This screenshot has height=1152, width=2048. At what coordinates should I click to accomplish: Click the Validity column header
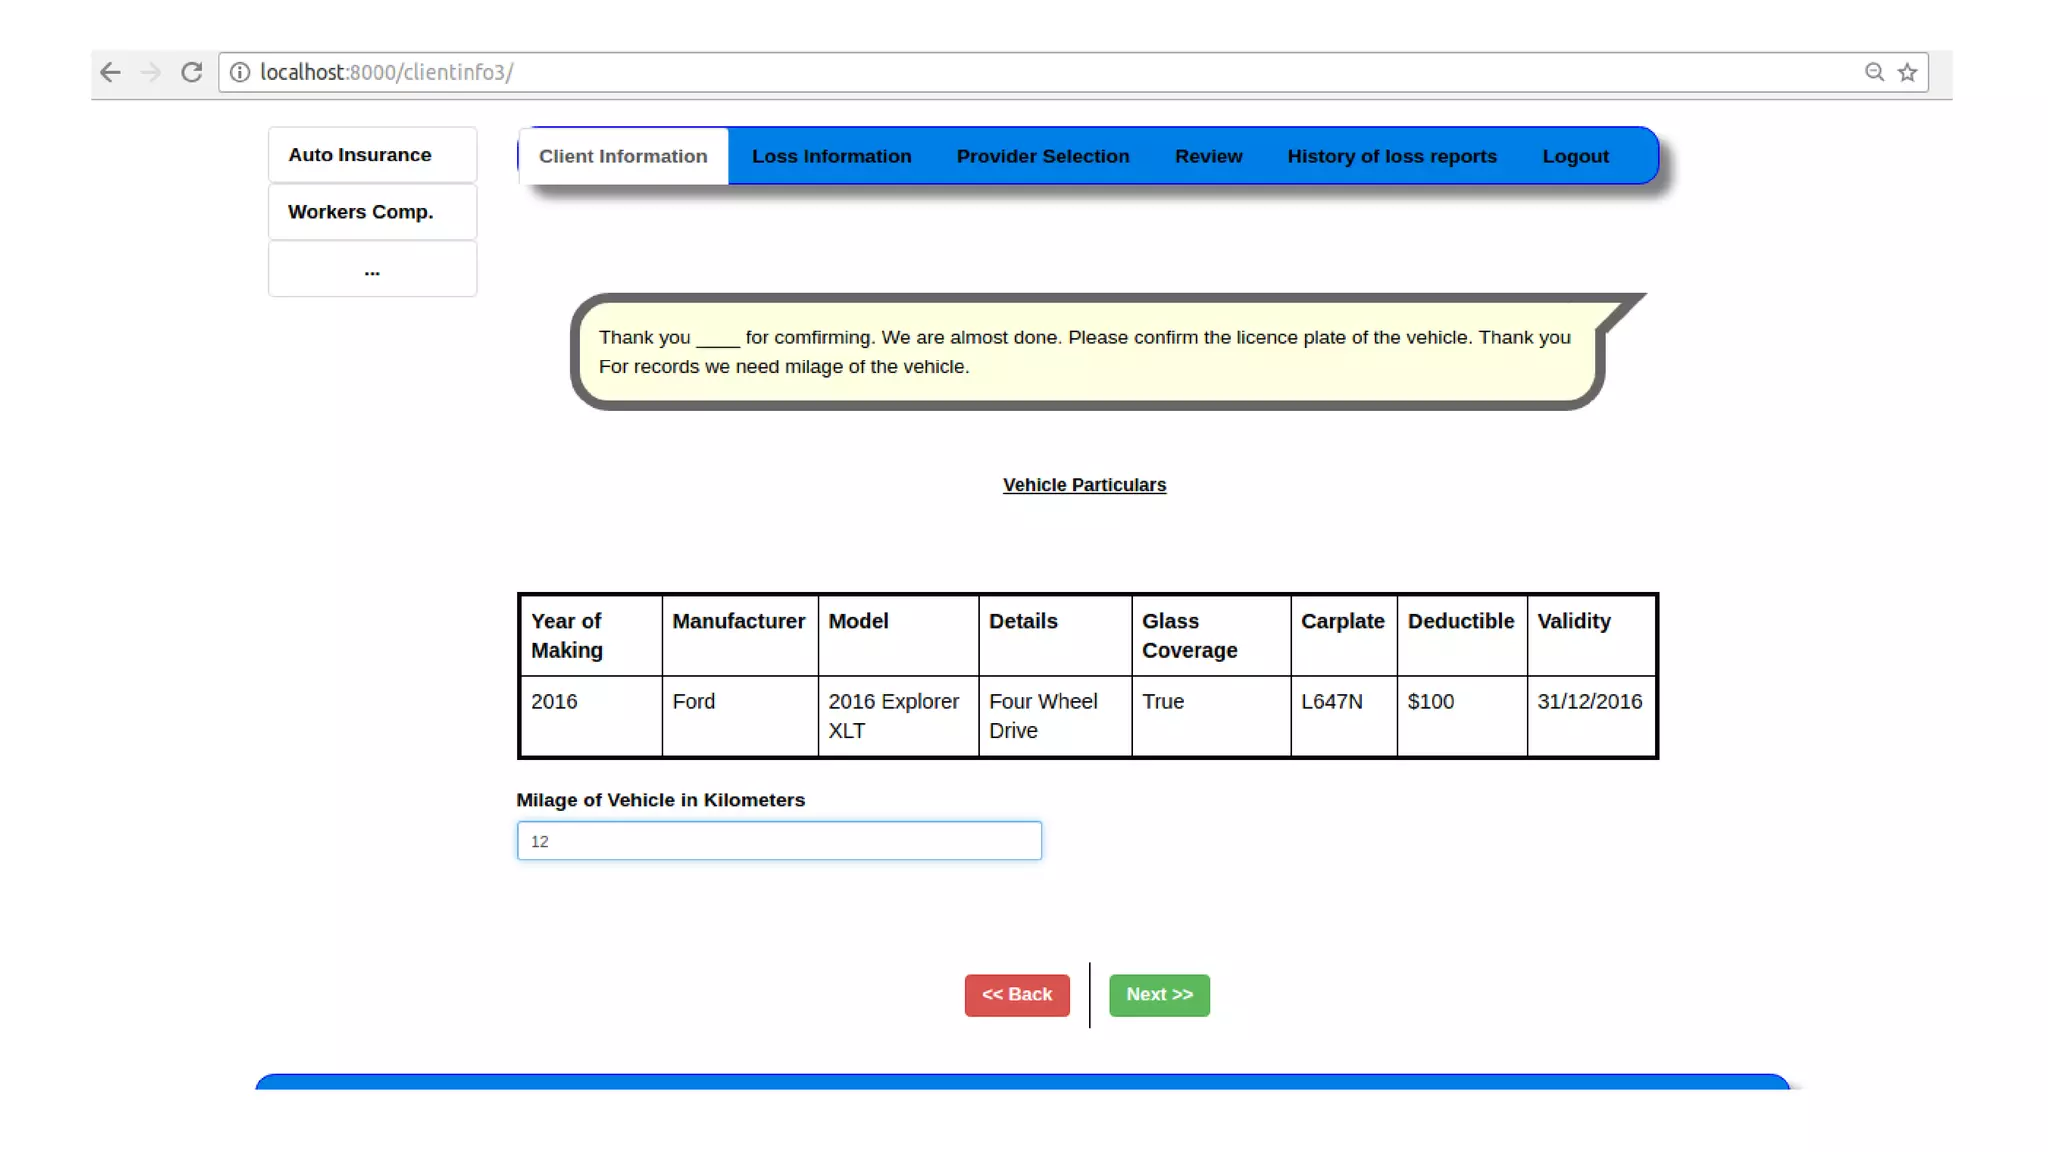point(1591,636)
